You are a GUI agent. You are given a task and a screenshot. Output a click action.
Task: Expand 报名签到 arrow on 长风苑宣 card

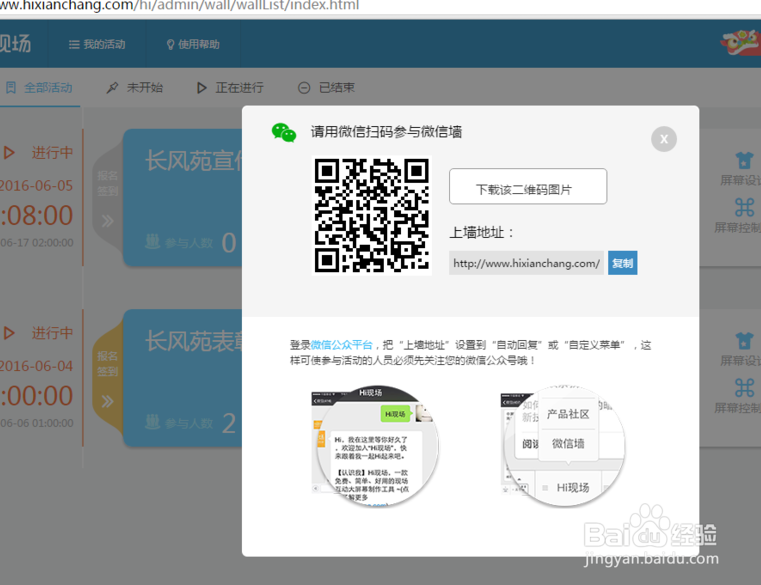coord(108,221)
